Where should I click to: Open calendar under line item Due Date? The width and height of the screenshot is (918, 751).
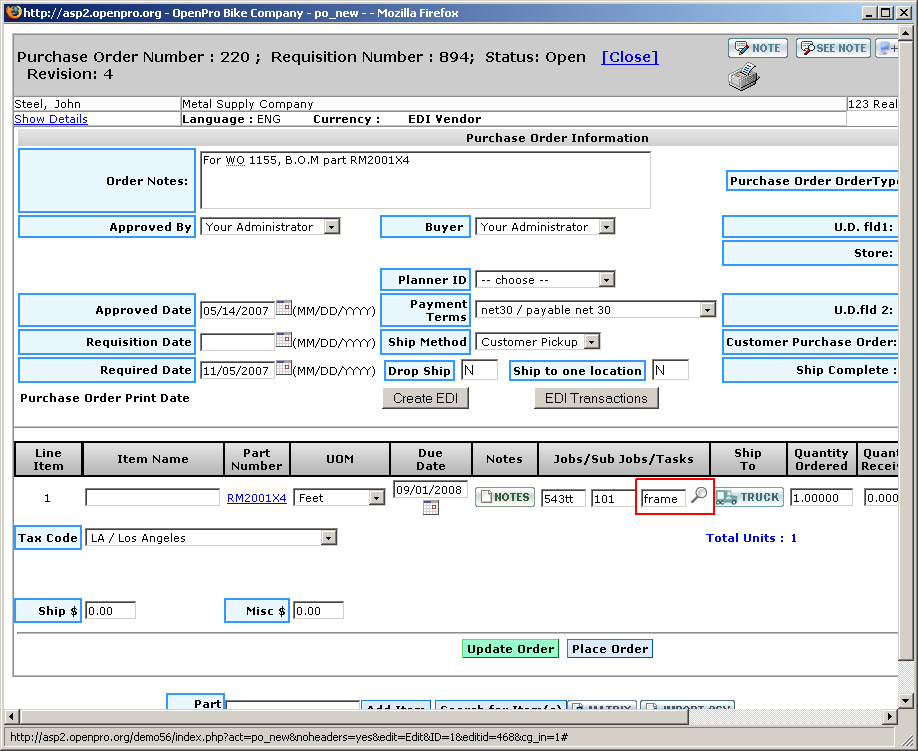[x=430, y=508]
